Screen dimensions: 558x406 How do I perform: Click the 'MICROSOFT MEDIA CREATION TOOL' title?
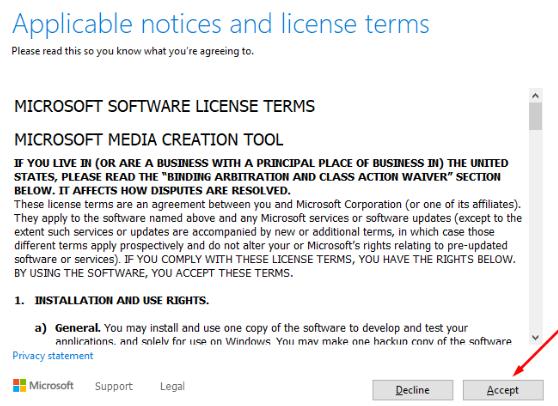tap(149, 139)
